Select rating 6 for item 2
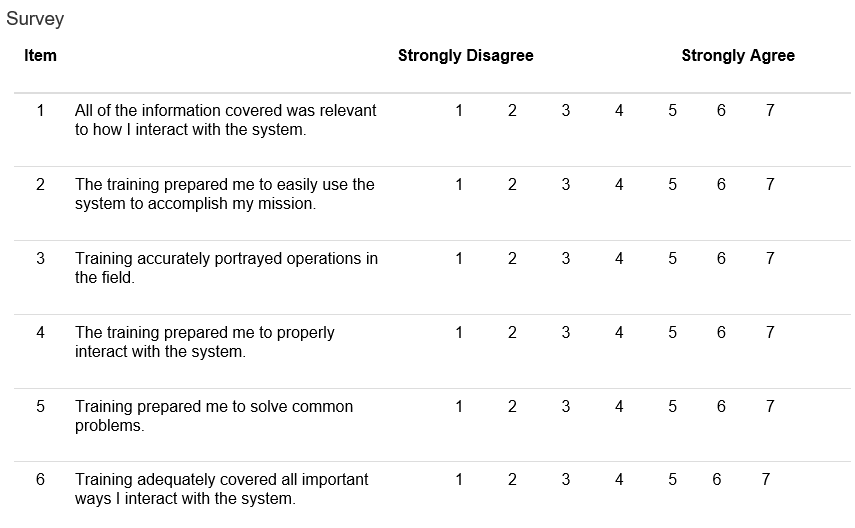Screen dimensions: 855x528 [721, 185]
